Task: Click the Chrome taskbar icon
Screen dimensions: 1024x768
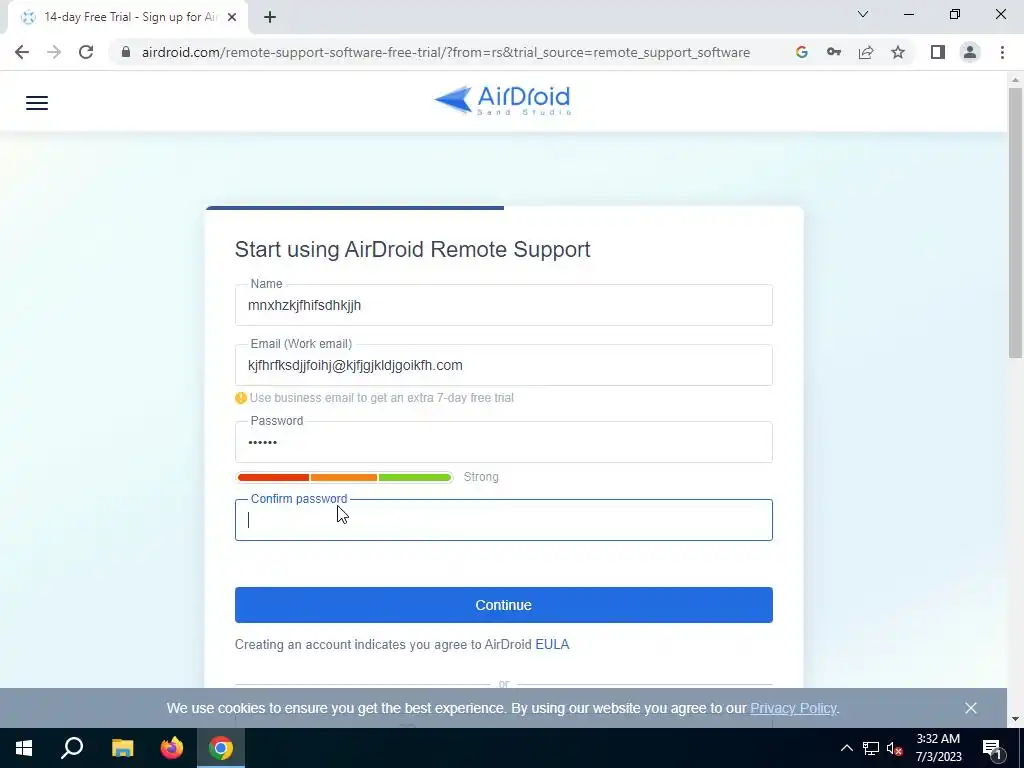Action: pyautogui.click(x=221, y=748)
